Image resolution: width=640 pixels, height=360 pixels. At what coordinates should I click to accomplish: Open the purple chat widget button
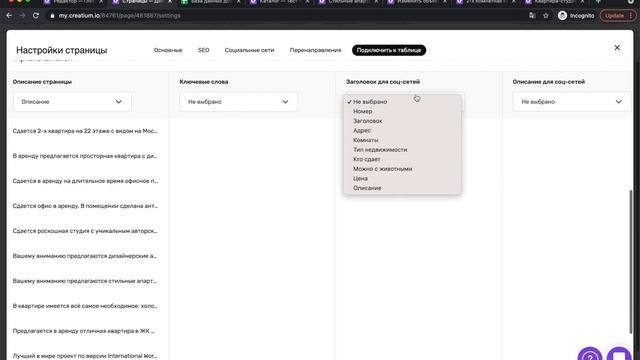[x=619, y=355]
